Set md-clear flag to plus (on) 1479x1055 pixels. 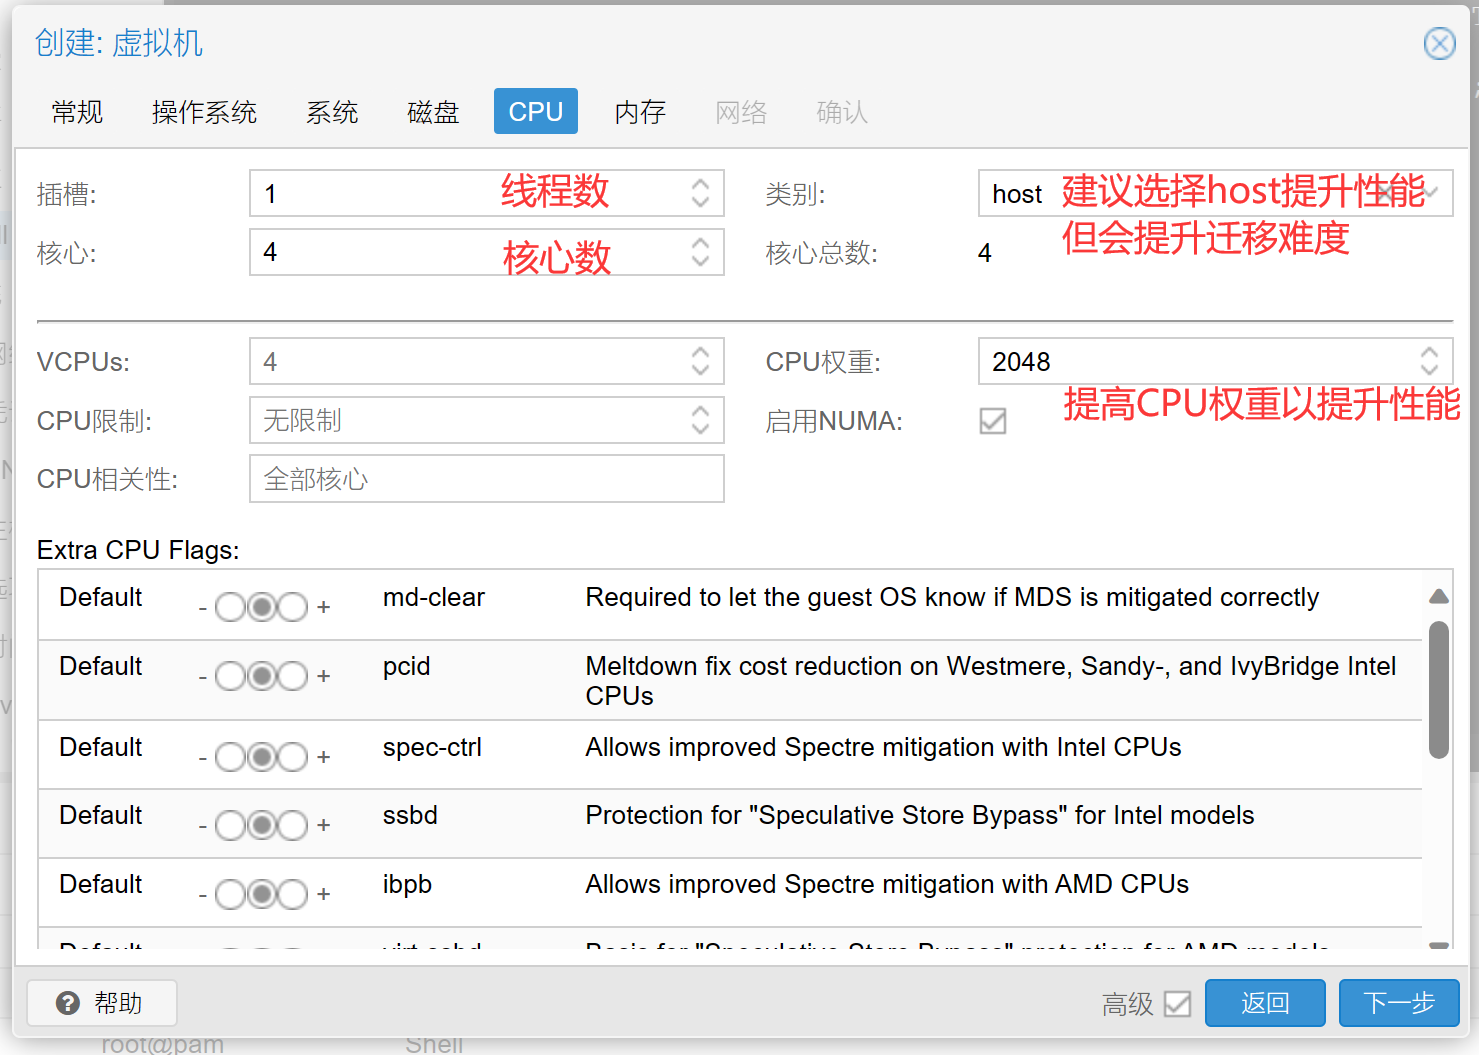click(x=293, y=607)
